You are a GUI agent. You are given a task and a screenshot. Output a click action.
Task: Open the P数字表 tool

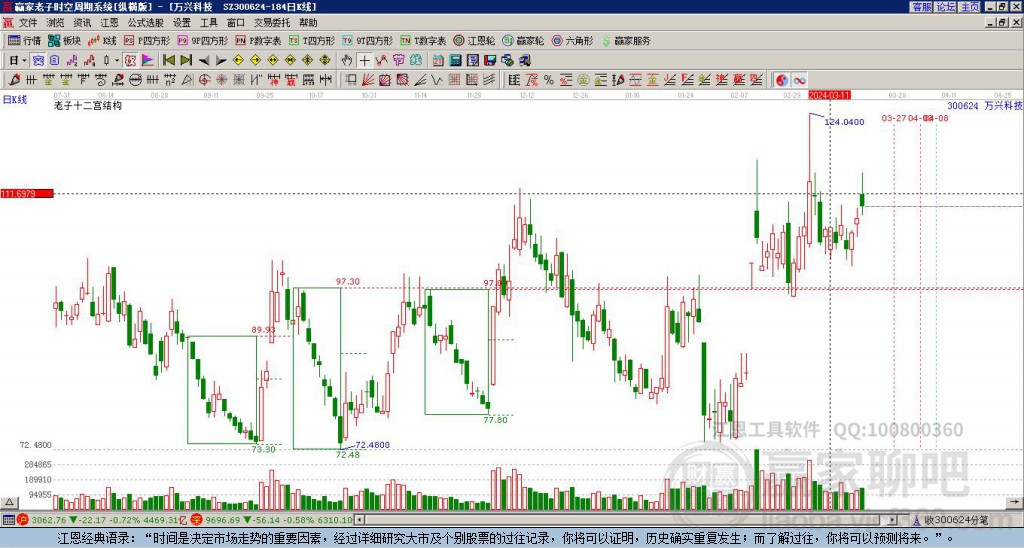(x=258, y=40)
